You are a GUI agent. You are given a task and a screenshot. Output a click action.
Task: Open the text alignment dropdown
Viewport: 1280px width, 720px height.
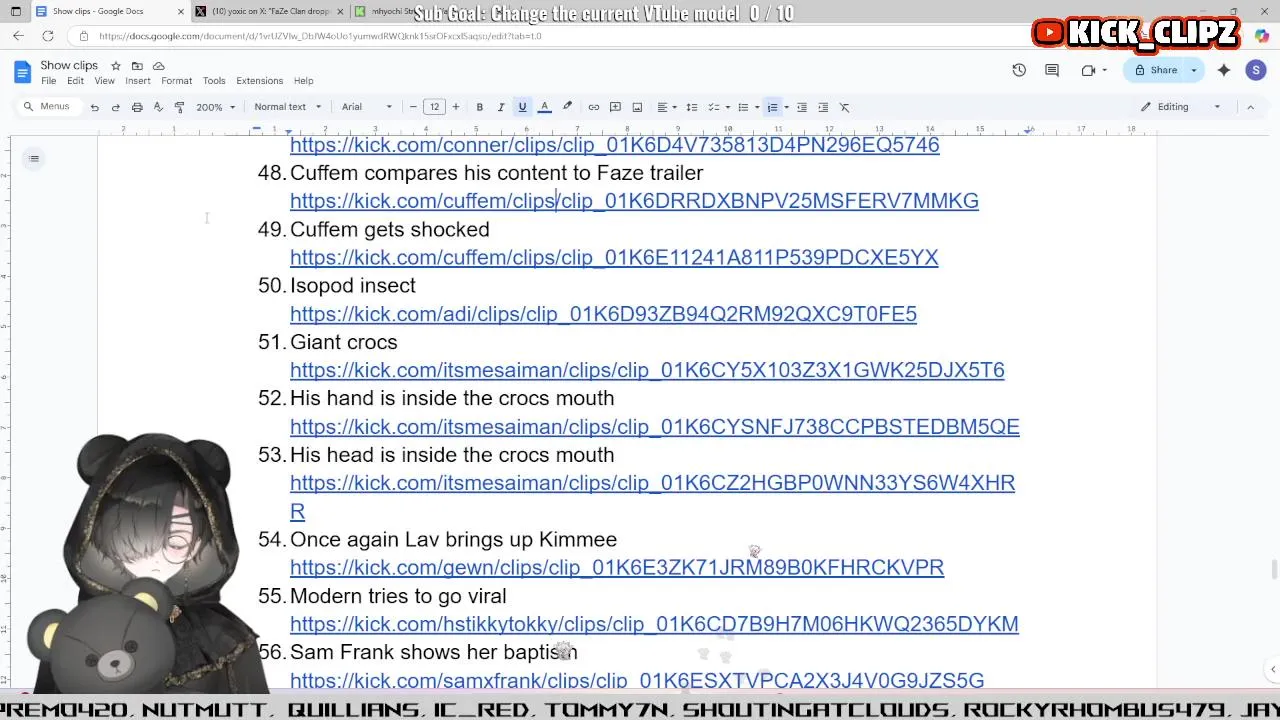666,107
